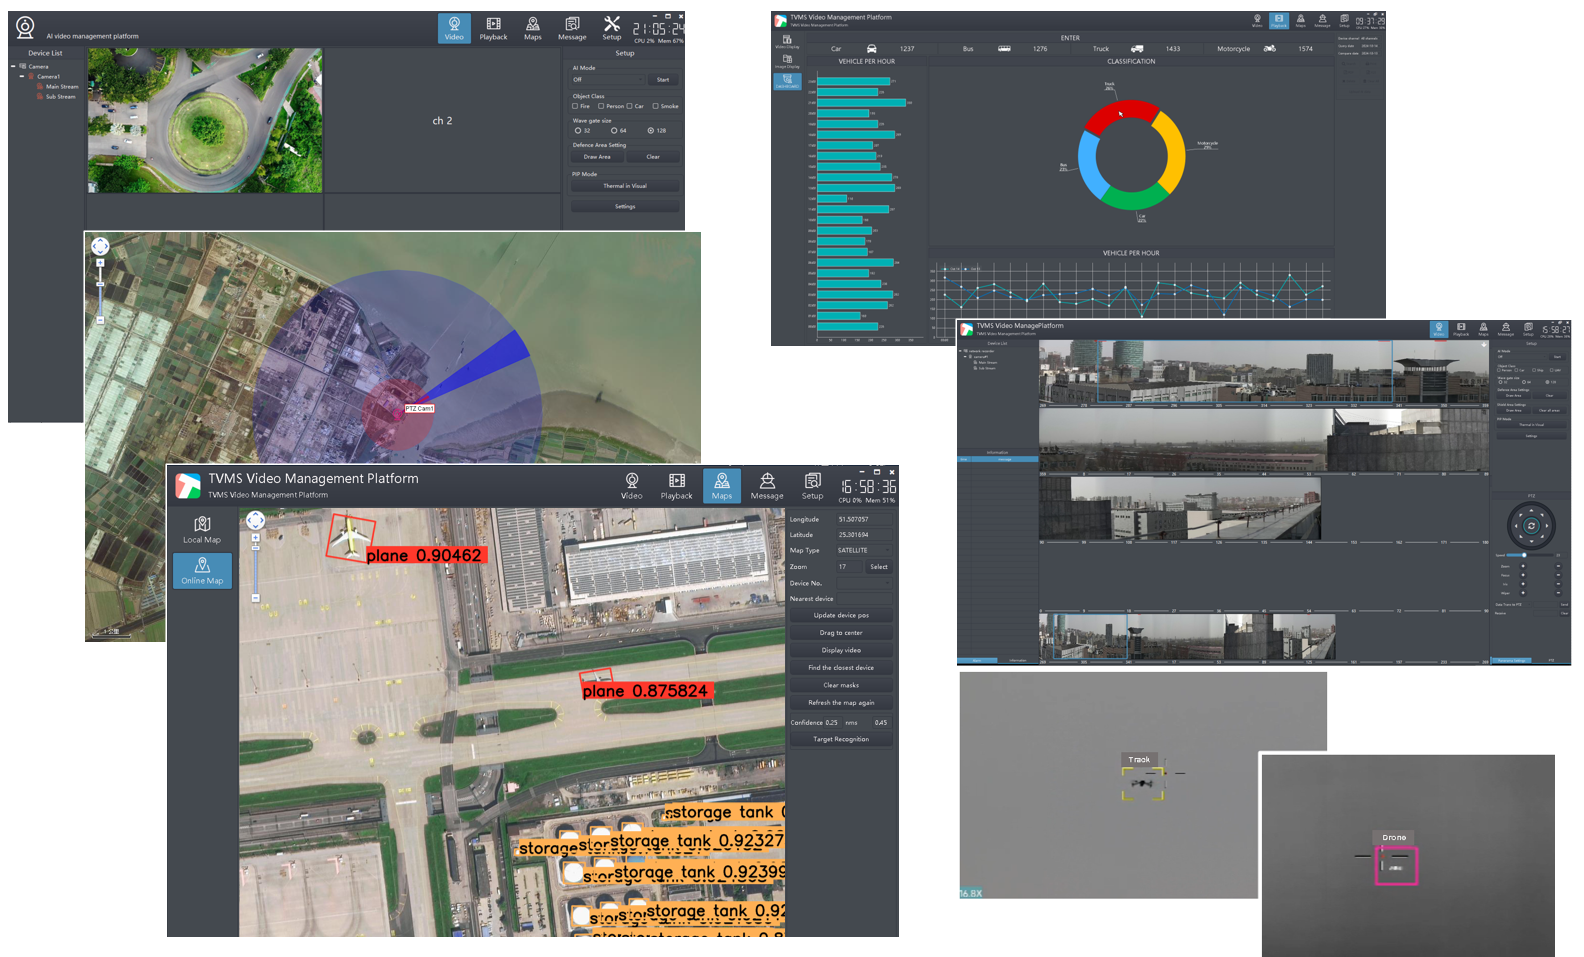
Task: Open Maps in AI video platform window
Action: [x=533, y=28]
